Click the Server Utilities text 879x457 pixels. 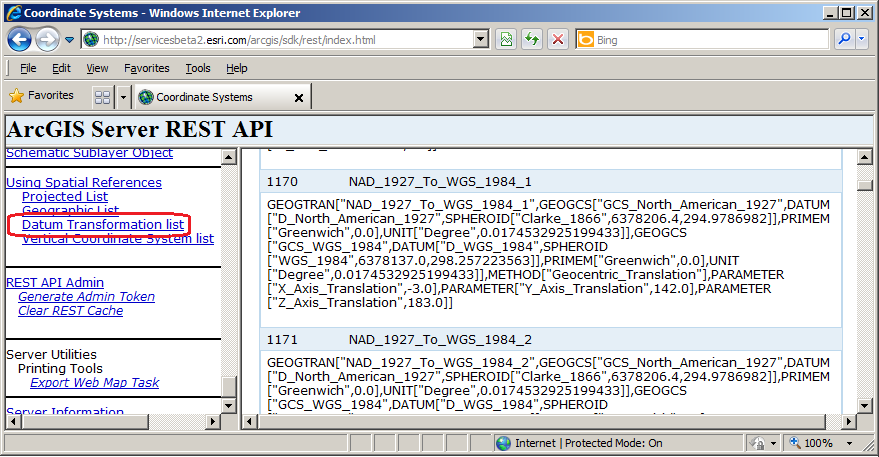51,355
